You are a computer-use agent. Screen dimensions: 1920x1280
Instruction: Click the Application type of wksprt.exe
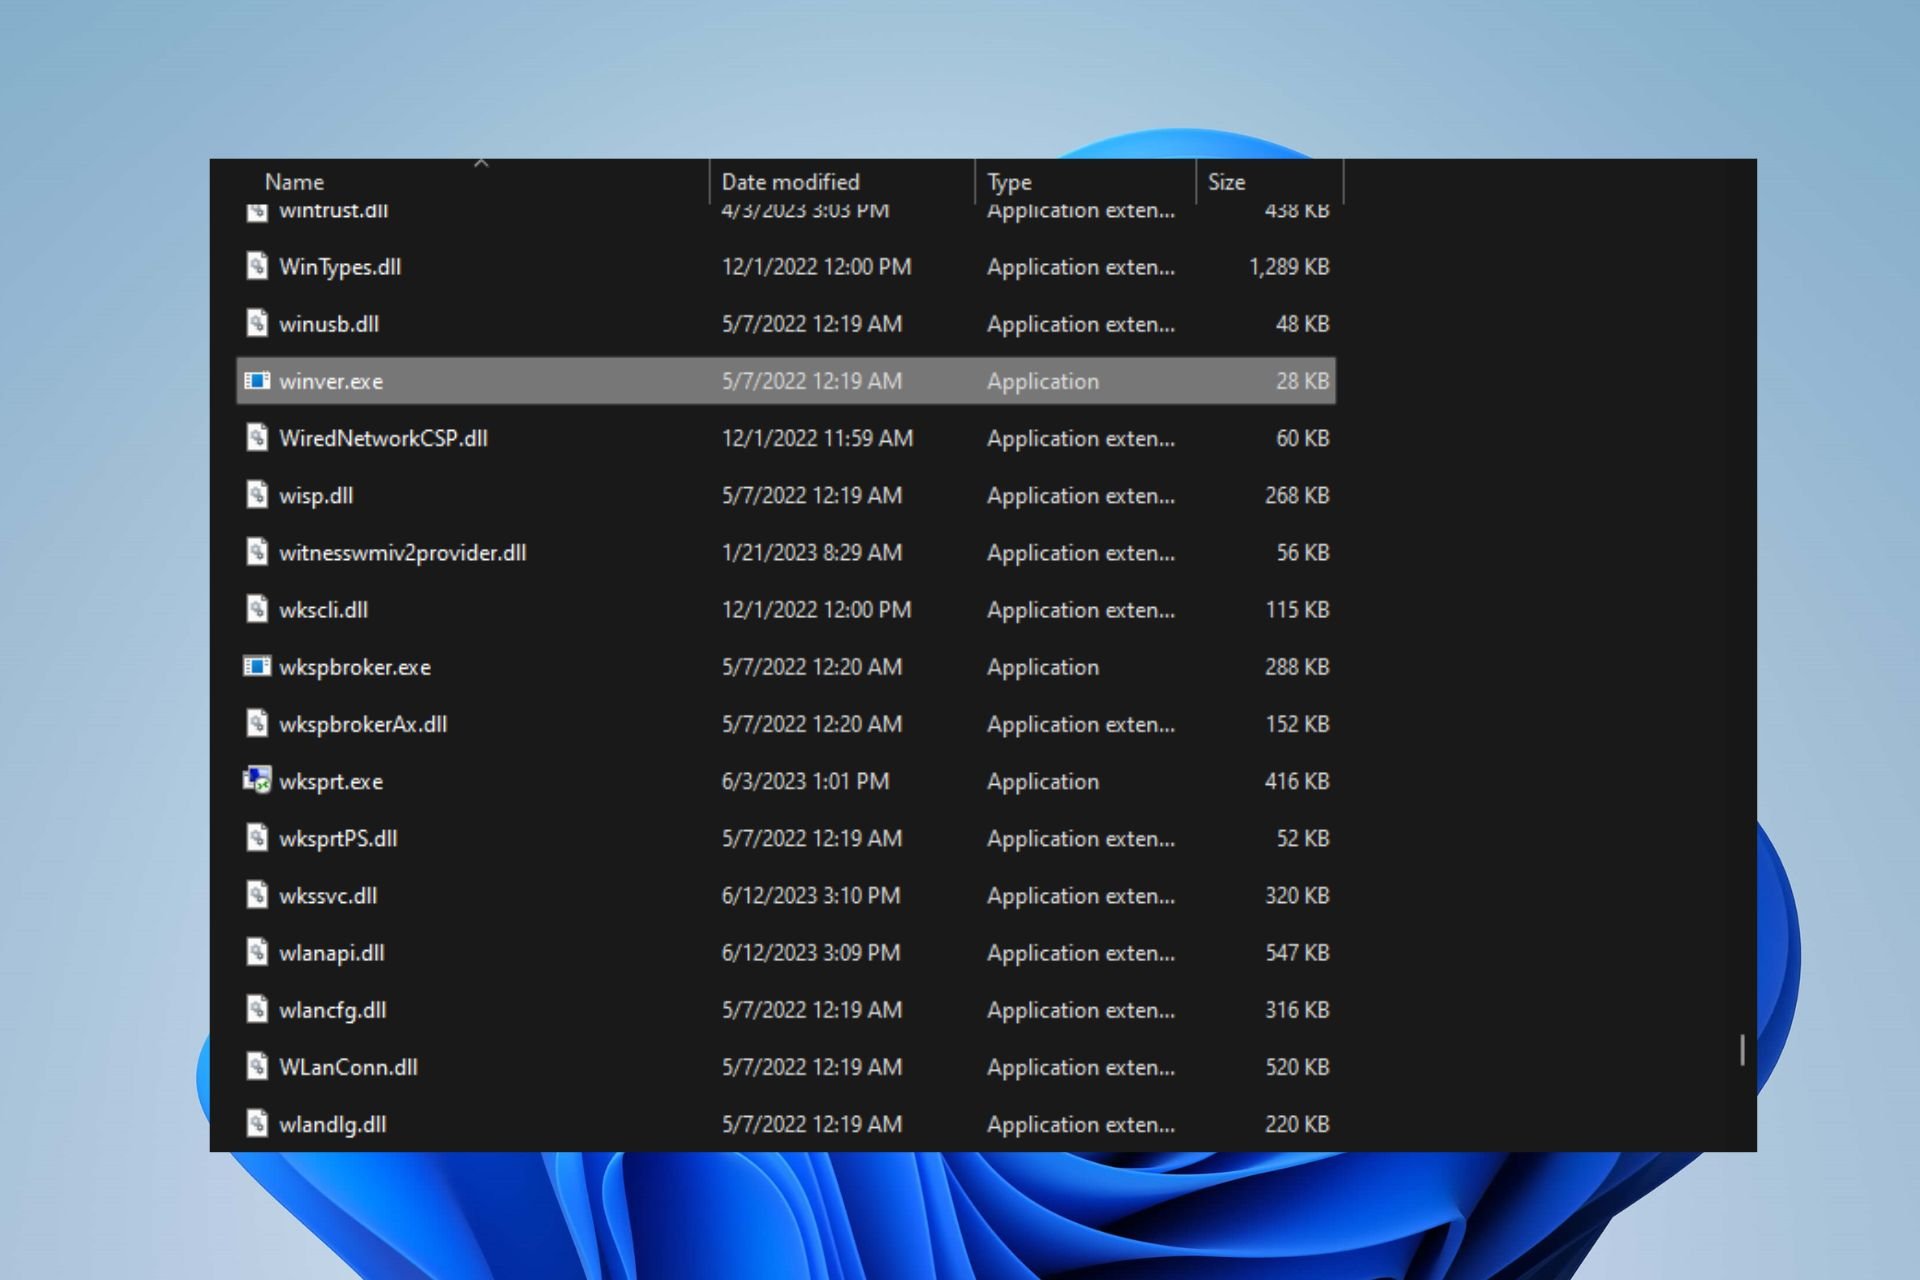click(1043, 782)
